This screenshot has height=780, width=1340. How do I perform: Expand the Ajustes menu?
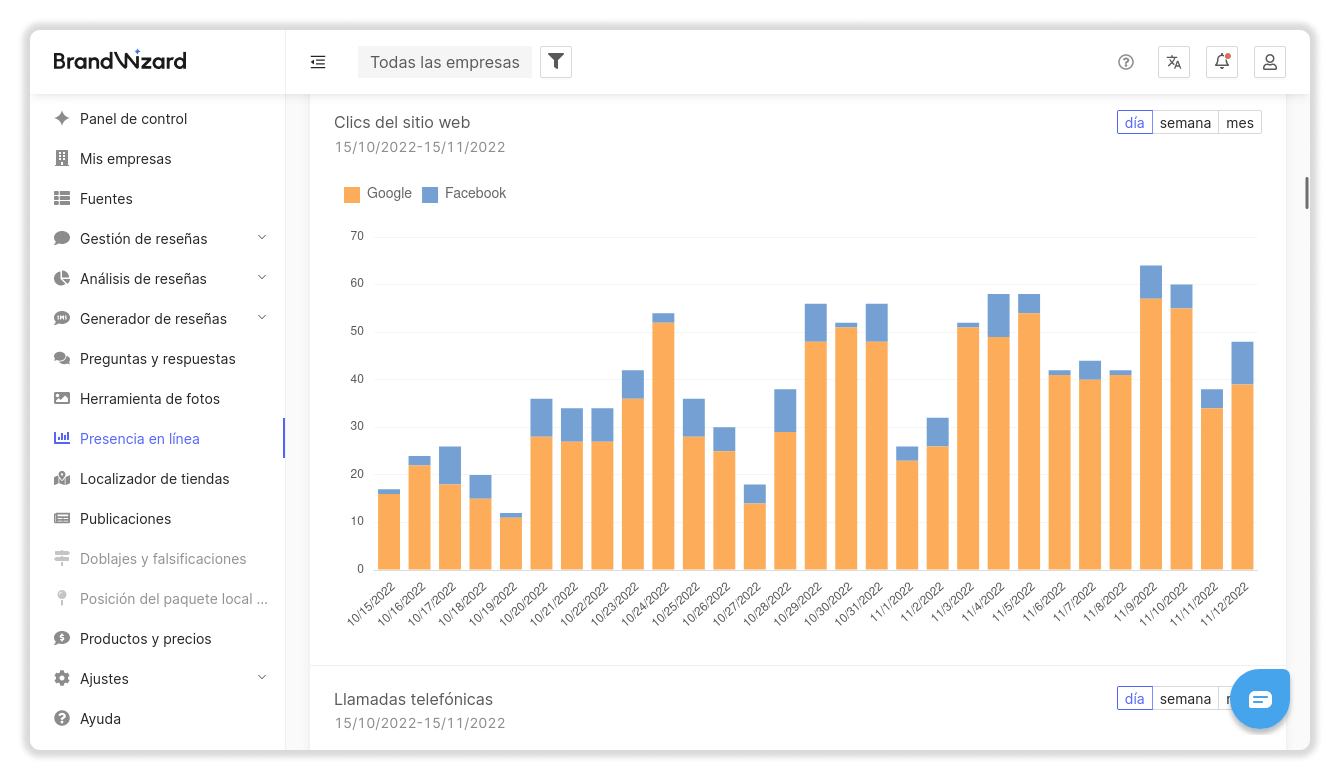tap(262, 678)
